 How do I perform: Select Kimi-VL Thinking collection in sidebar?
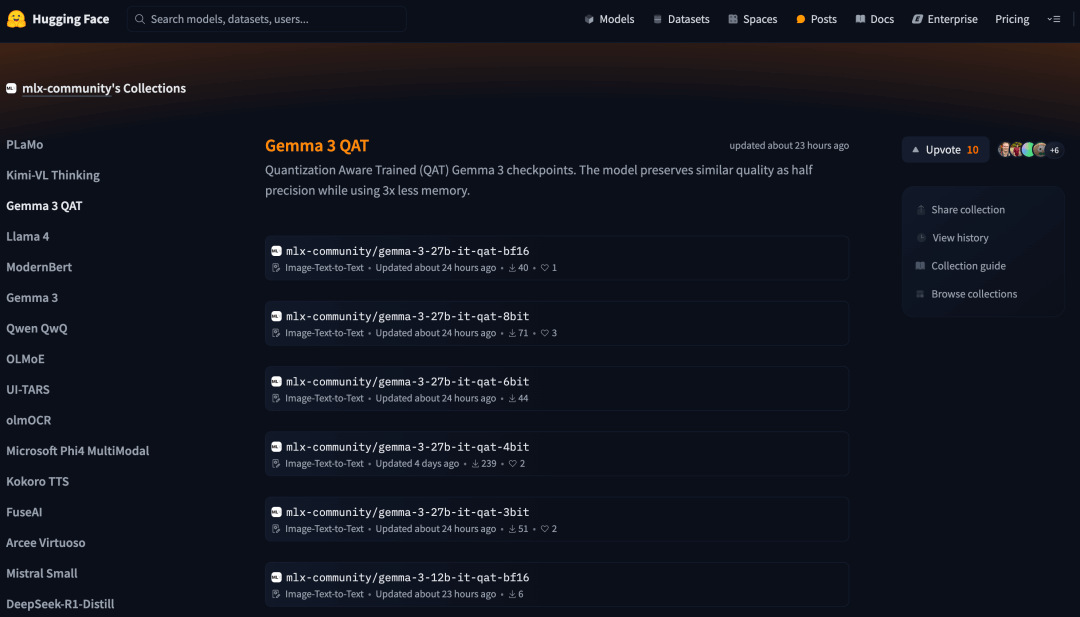pyautogui.click(x=53, y=175)
